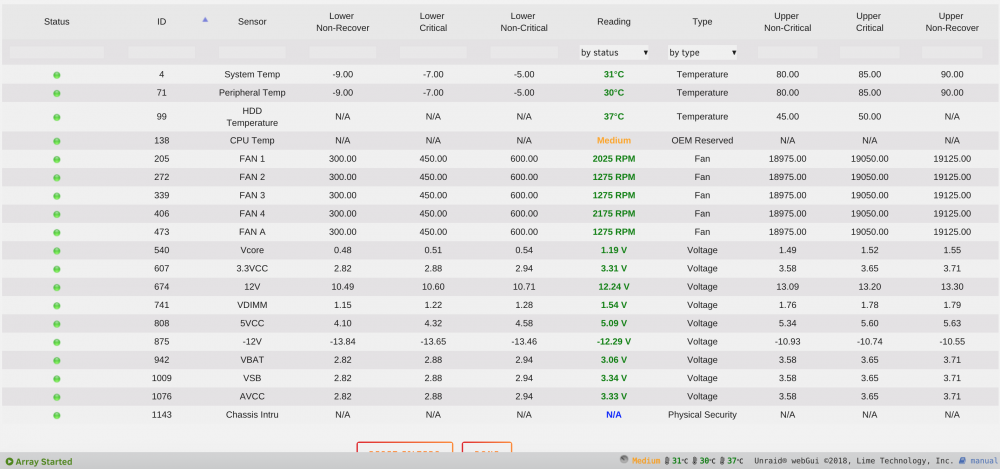
Task: Click green status dot for 3.3VCC
Action: tap(57, 269)
